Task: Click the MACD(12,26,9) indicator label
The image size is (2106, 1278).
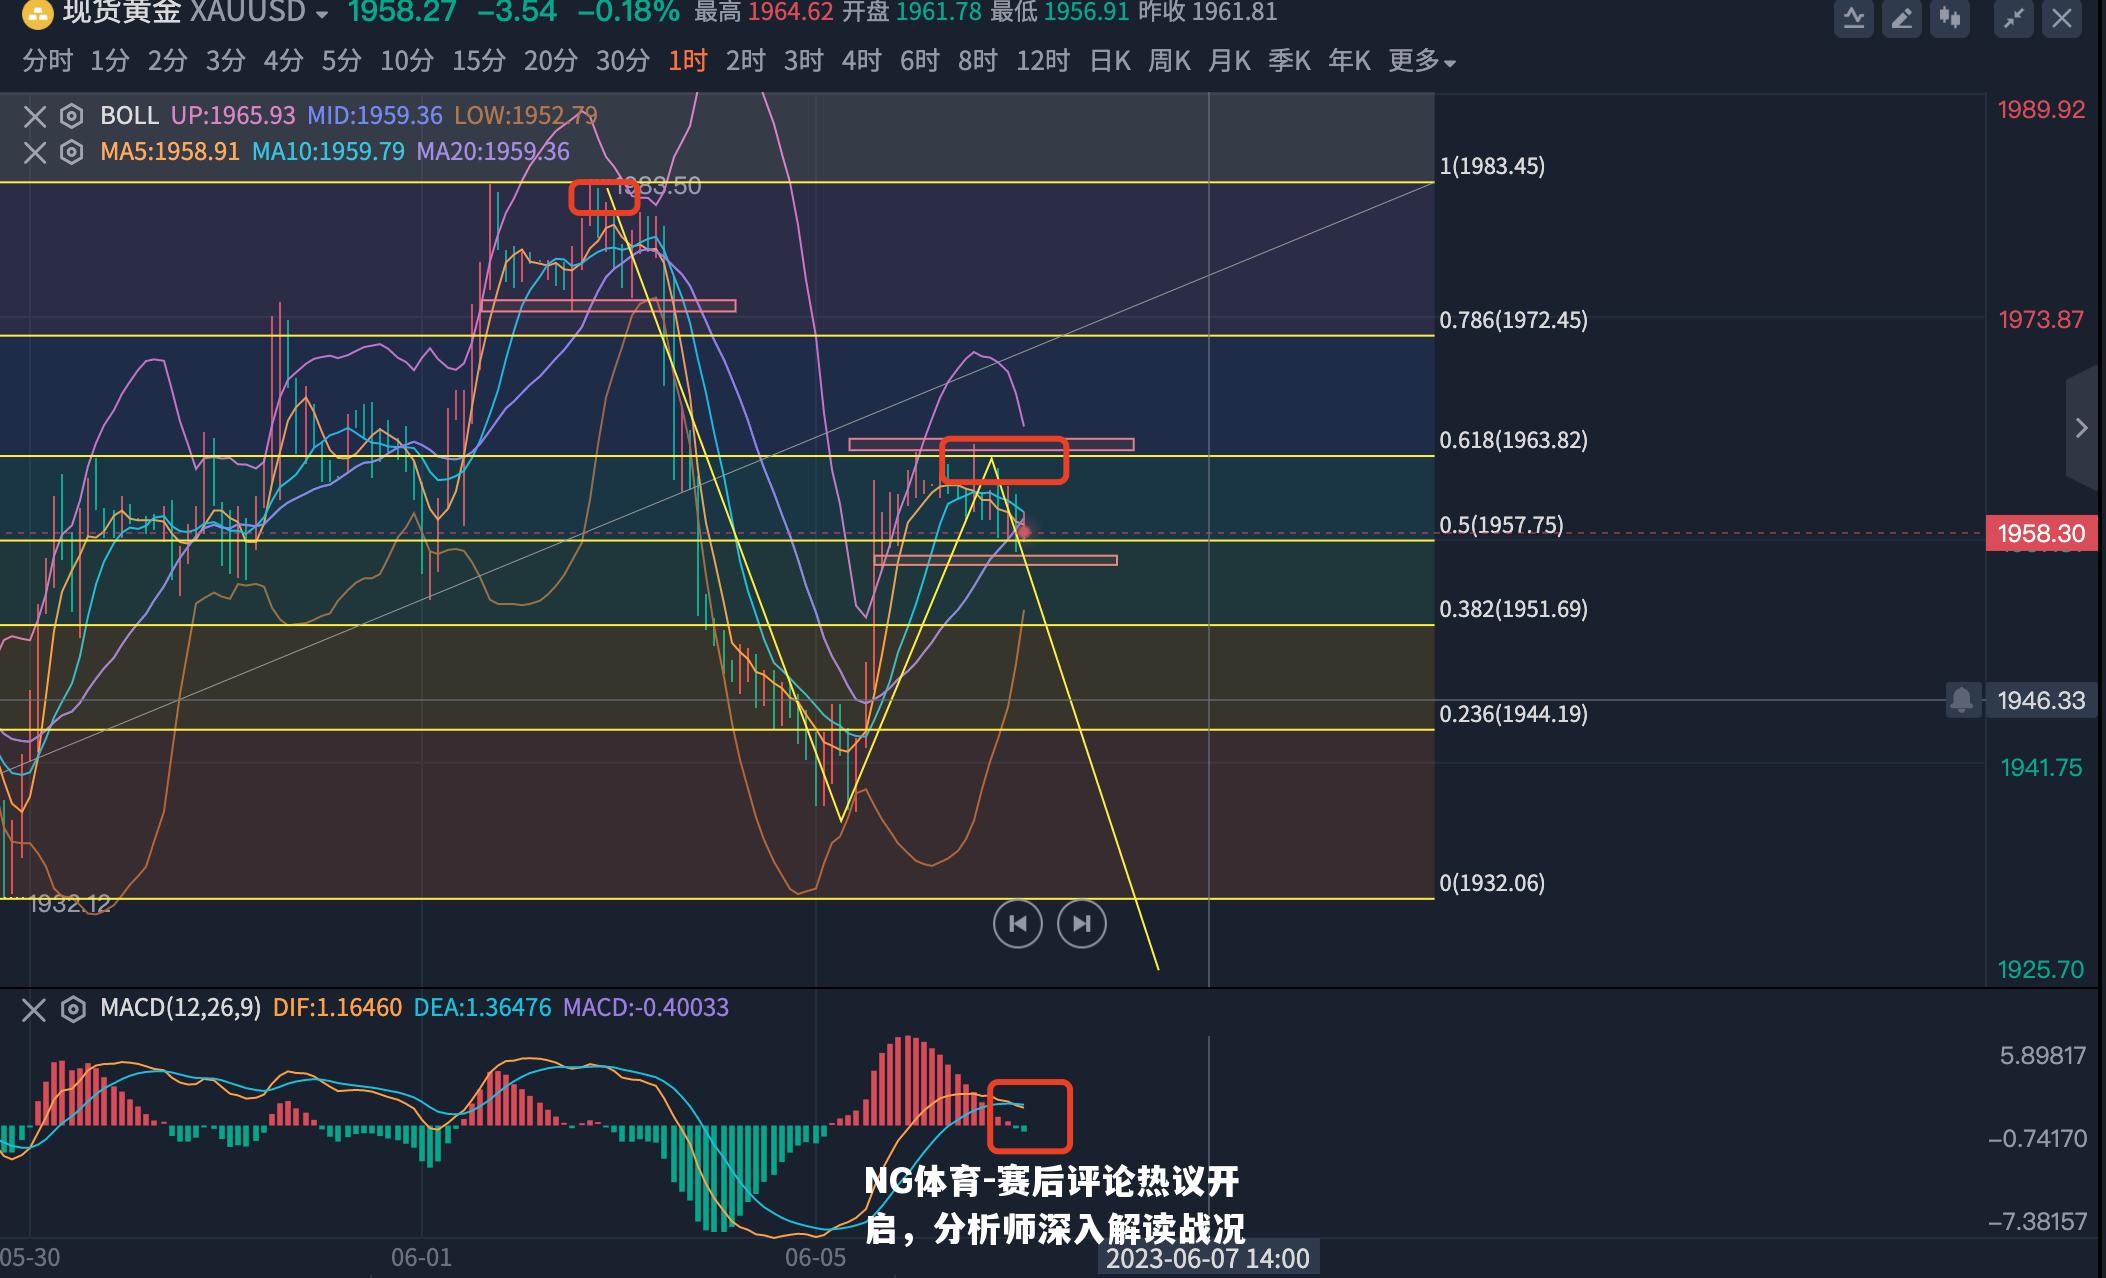Action: coord(181,1008)
